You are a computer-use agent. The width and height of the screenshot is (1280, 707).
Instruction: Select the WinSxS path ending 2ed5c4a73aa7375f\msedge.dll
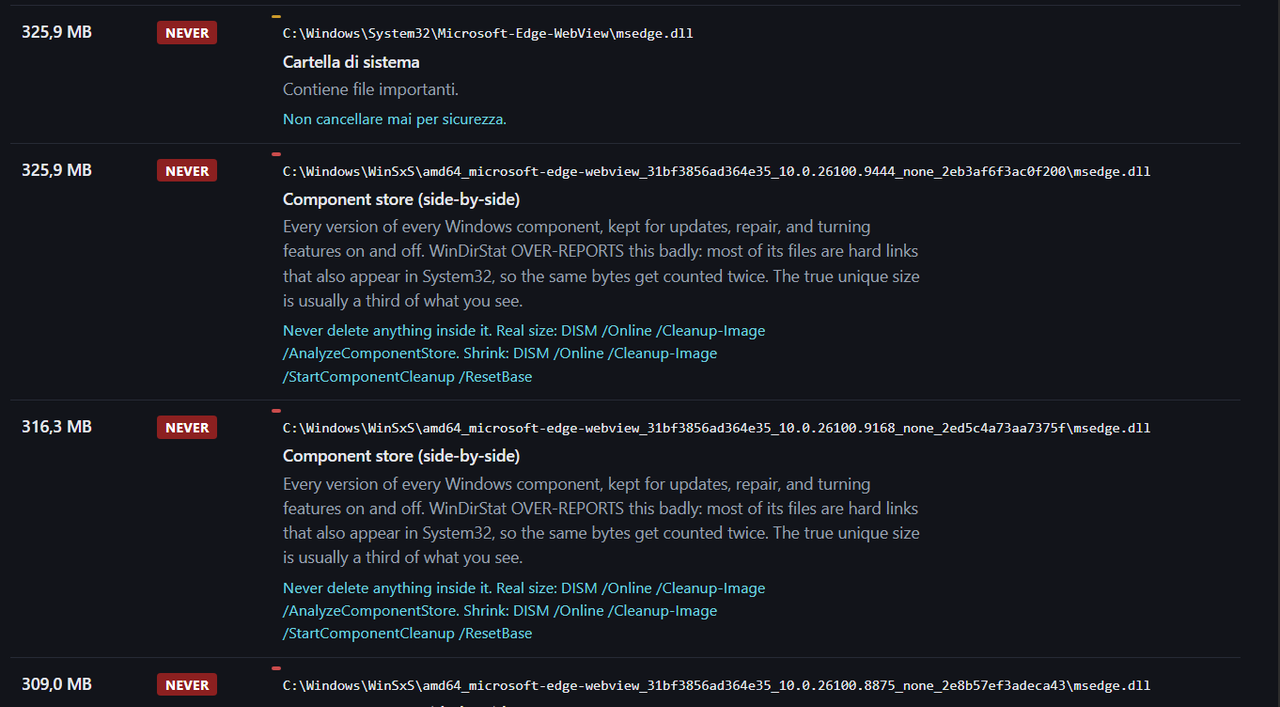(x=717, y=428)
